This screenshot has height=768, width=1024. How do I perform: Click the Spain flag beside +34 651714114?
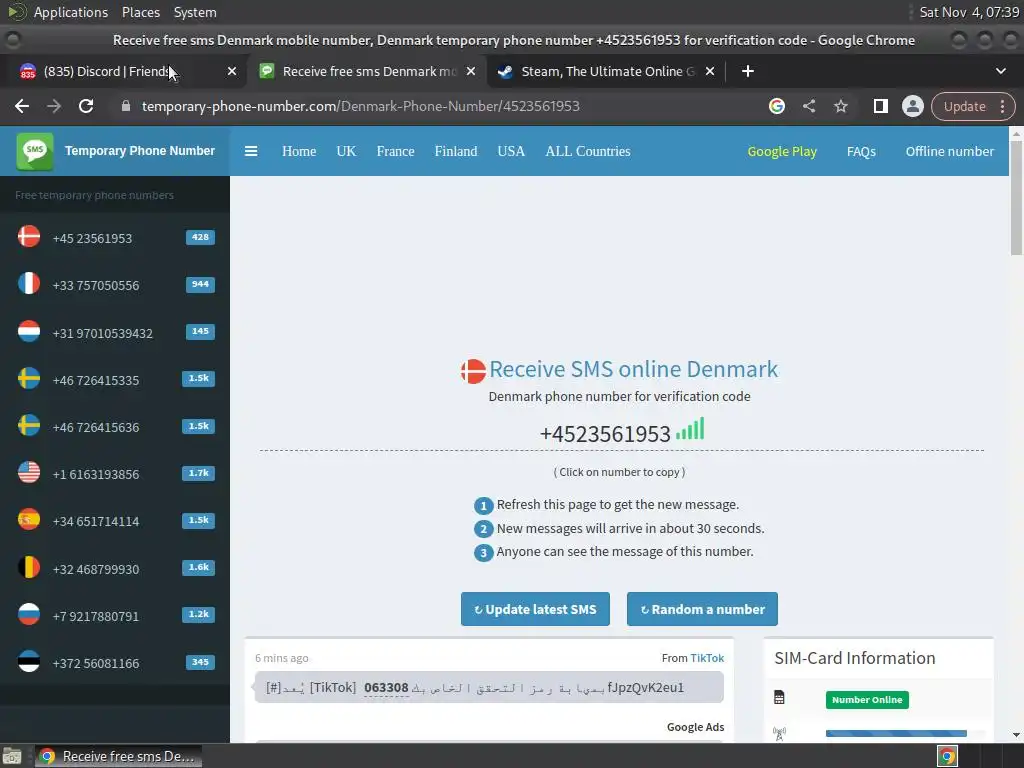[x=29, y=520]
